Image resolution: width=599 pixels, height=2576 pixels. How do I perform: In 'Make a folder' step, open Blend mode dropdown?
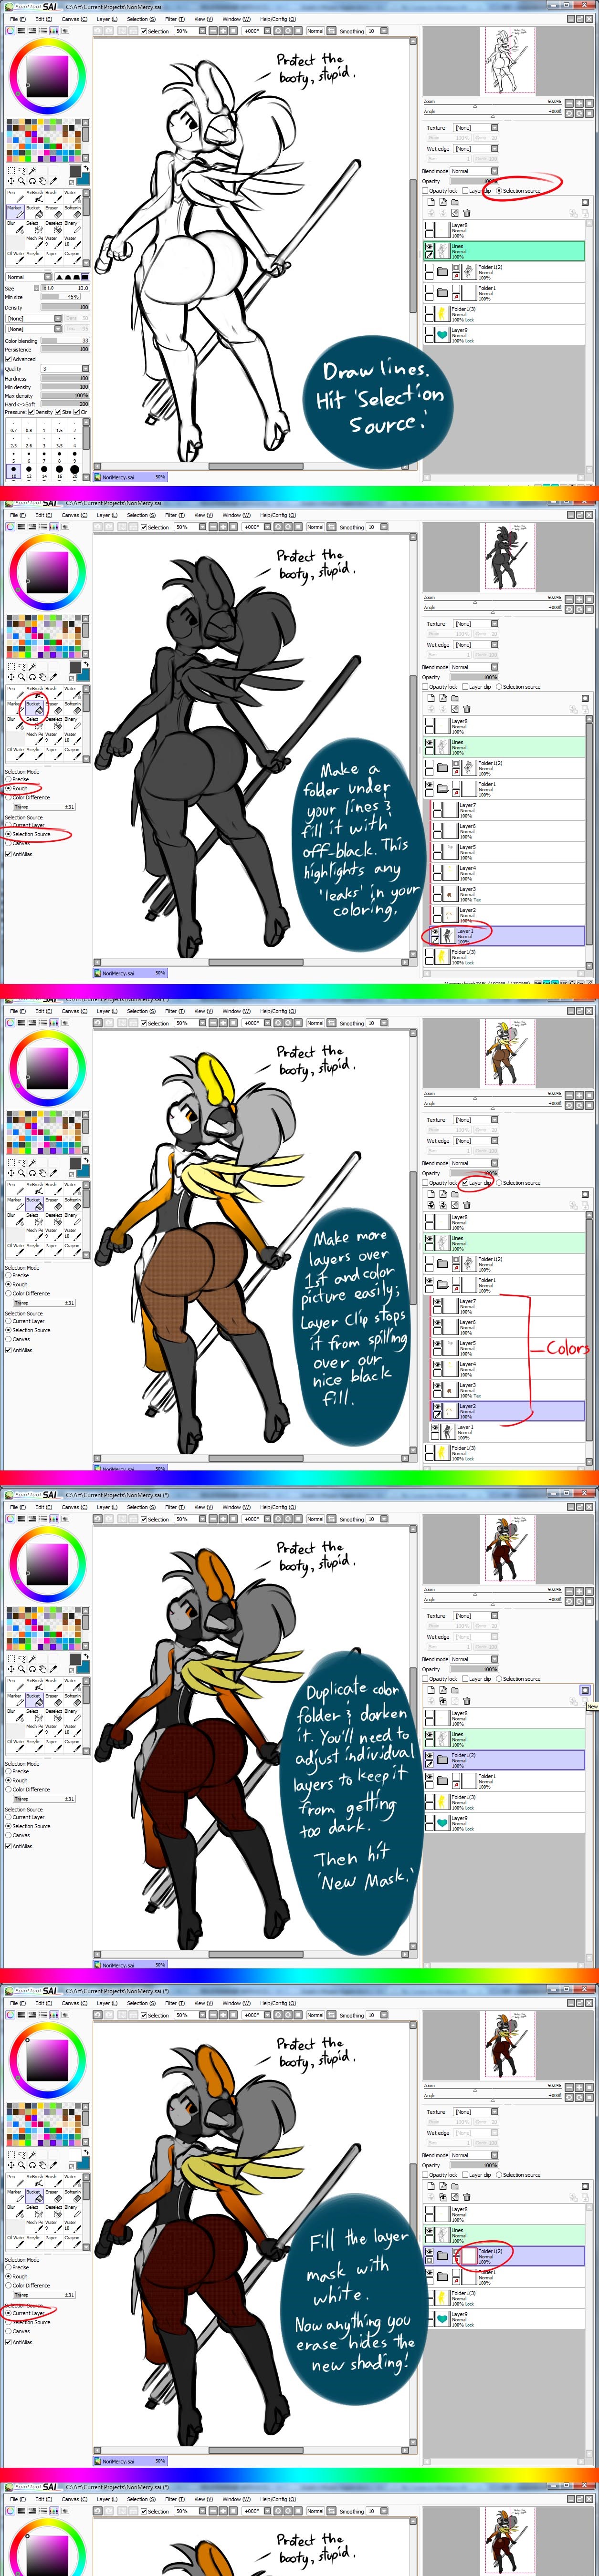click(x=474, y=667)
